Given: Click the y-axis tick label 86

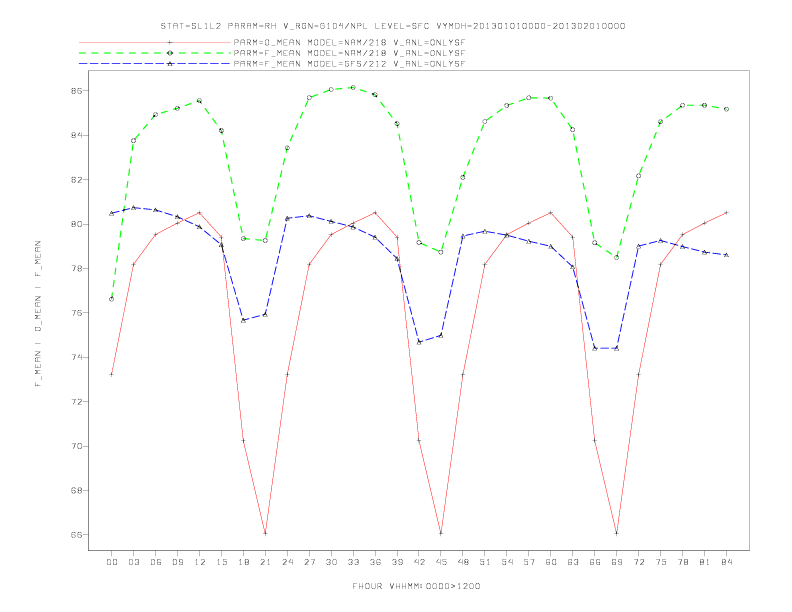Looking at the screenshot, I should [77, 91].
